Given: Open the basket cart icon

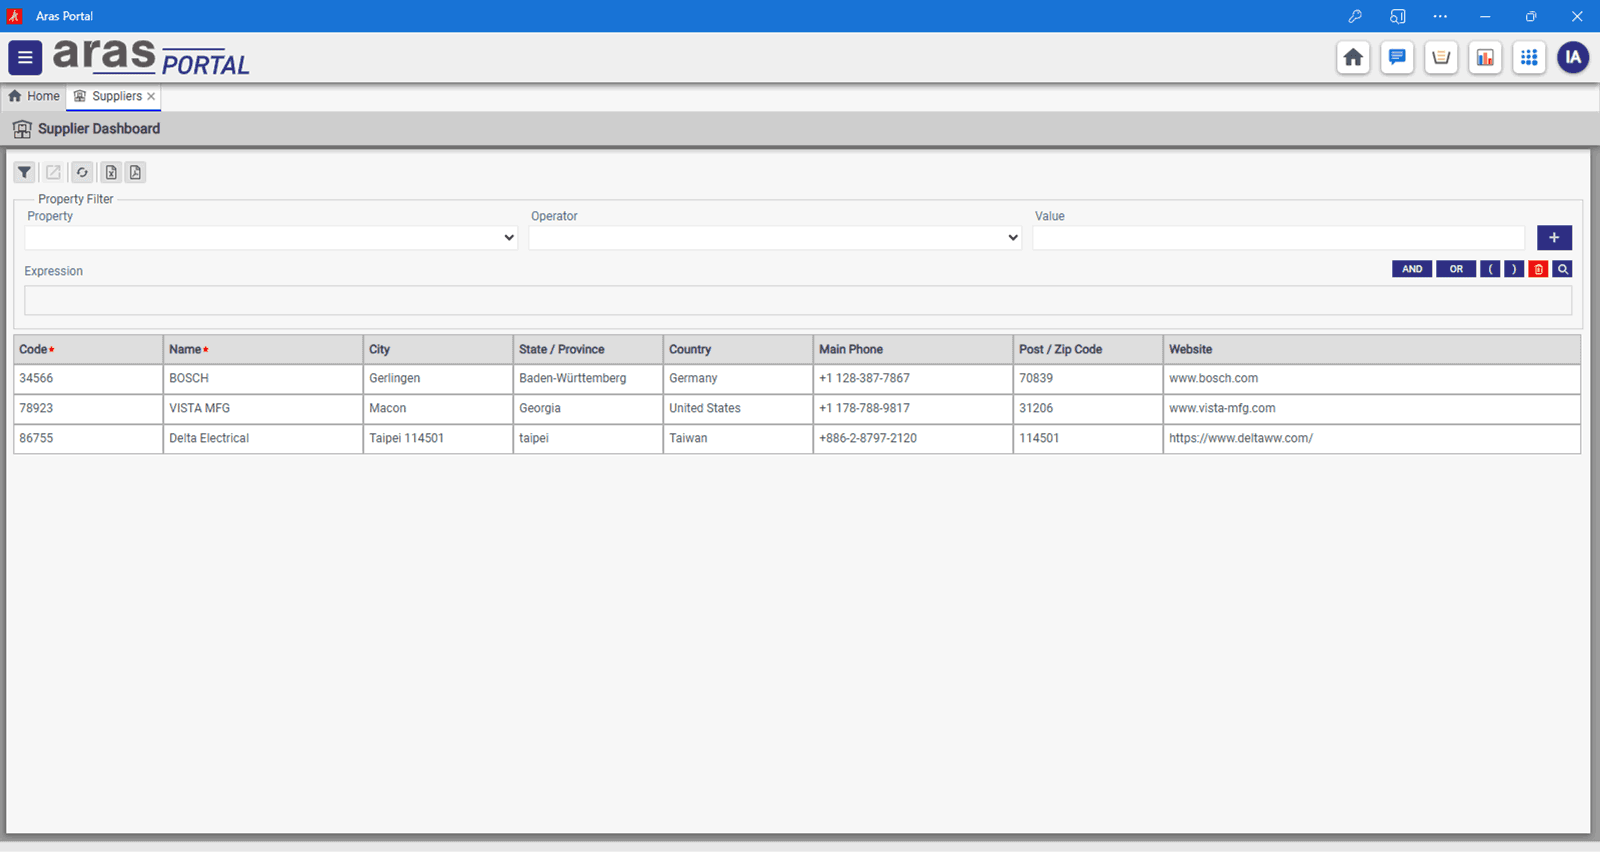Looking at the screenshot, I should 1441,58.
